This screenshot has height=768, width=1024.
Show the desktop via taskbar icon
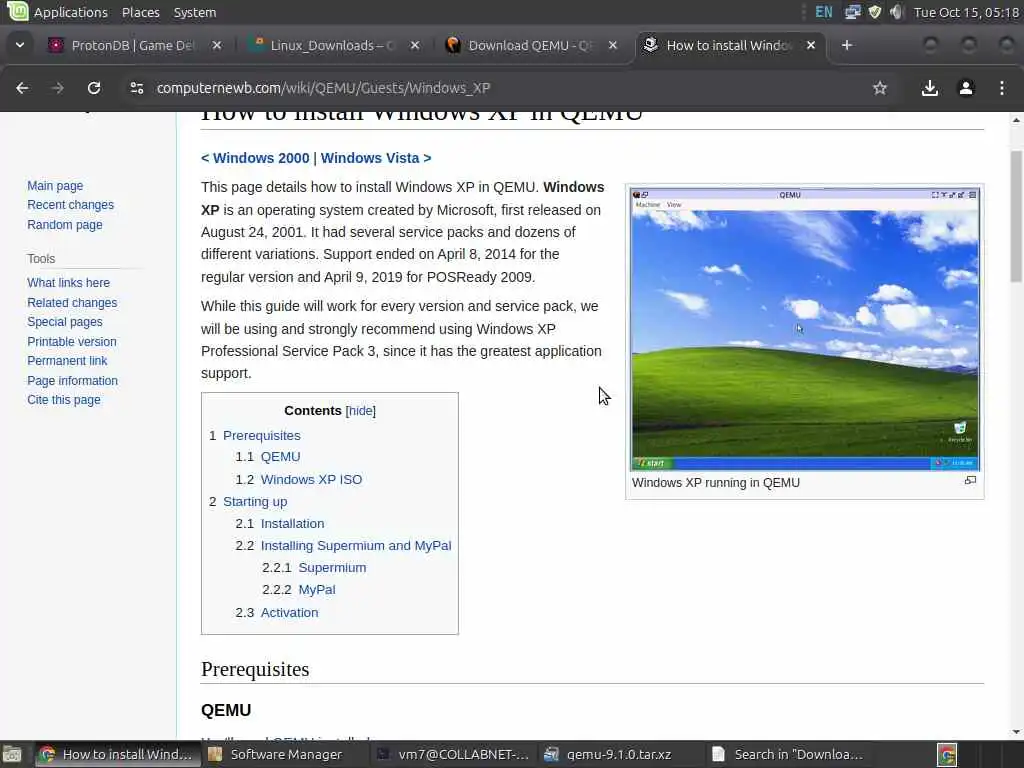(x=12, y=754)
